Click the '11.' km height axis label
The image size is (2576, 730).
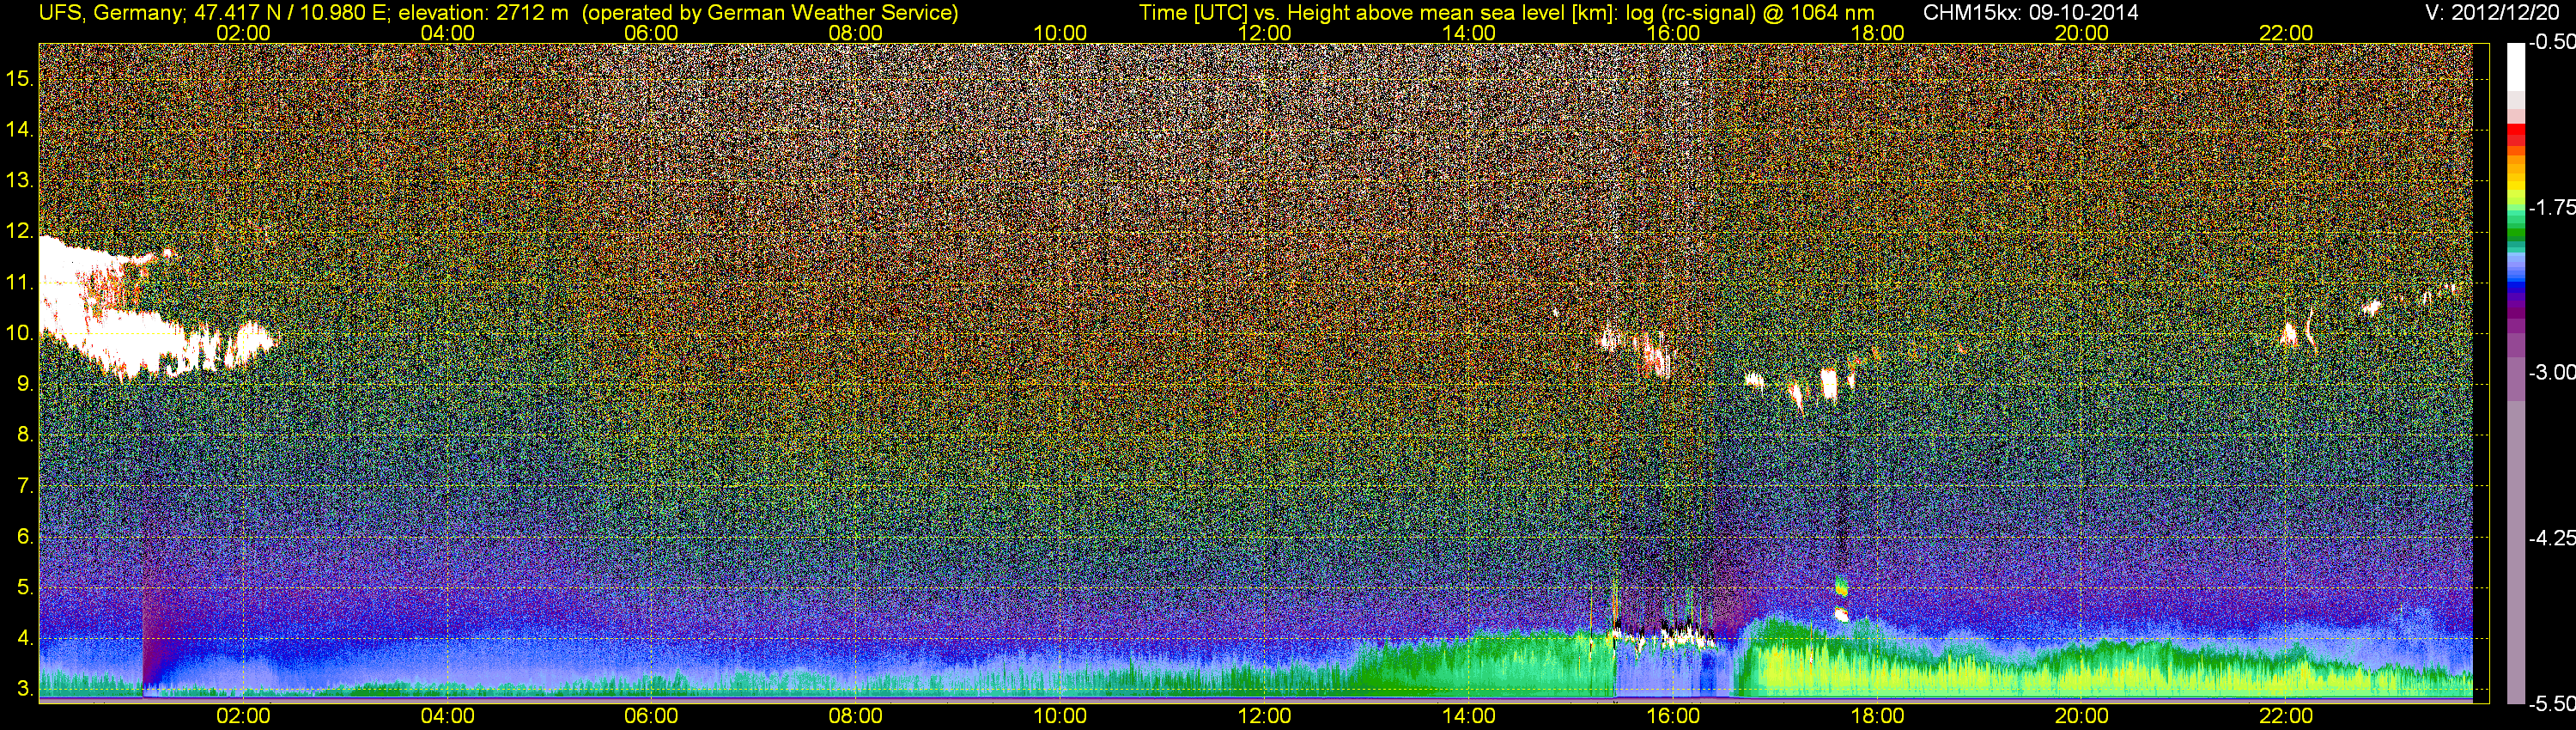pos(20,283)
